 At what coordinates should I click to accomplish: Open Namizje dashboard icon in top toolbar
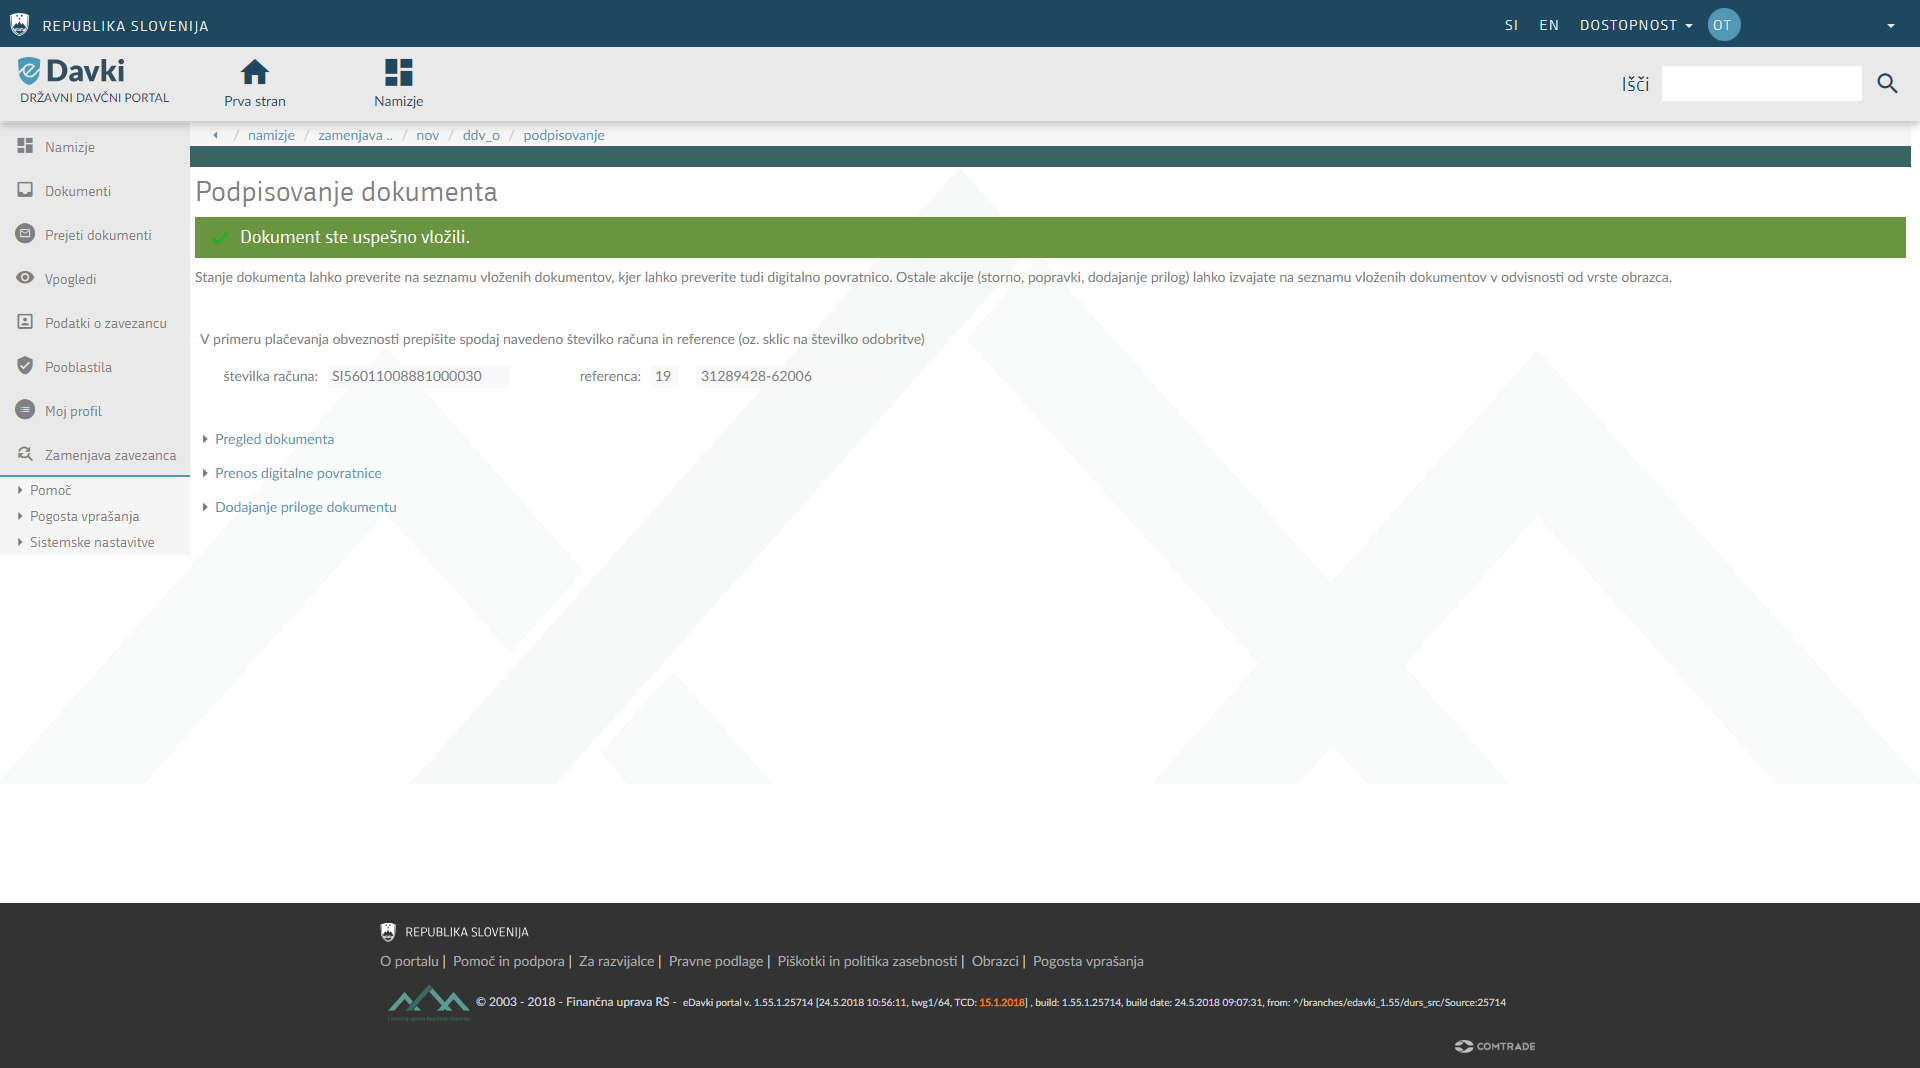tap(398, 73)
